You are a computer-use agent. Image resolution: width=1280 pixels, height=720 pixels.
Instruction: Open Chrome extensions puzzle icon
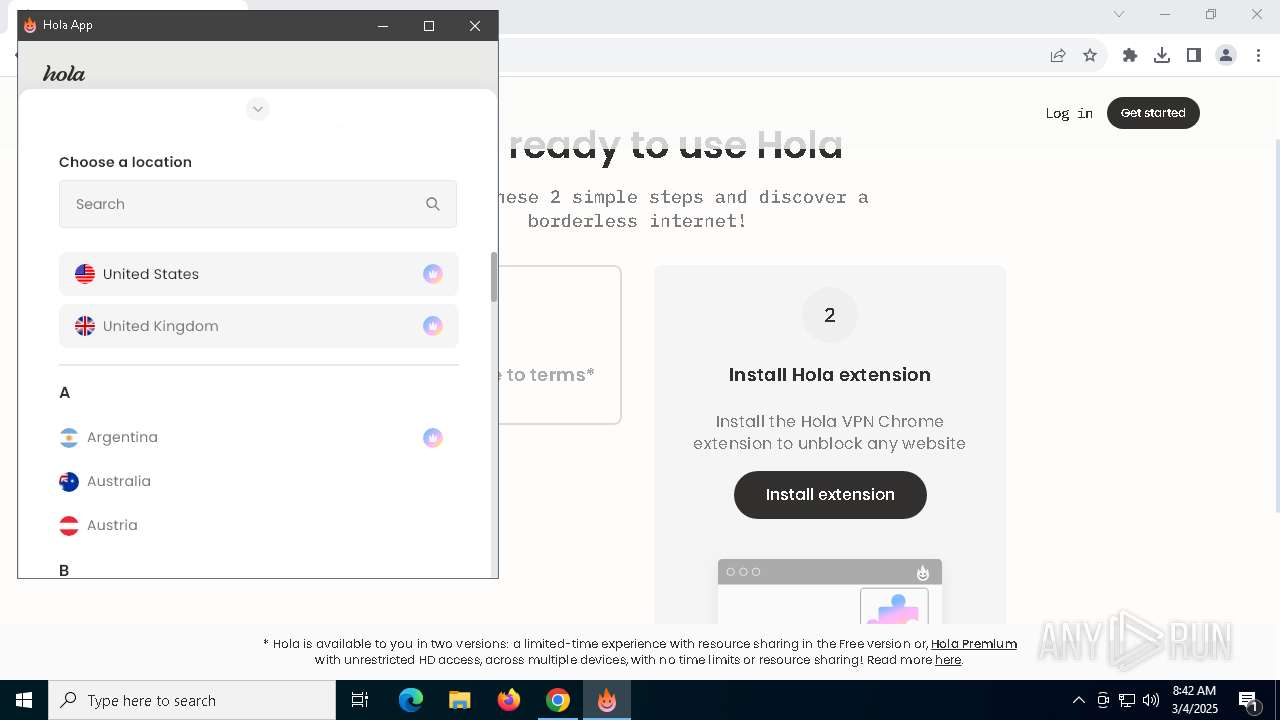tap(1130, 55)
